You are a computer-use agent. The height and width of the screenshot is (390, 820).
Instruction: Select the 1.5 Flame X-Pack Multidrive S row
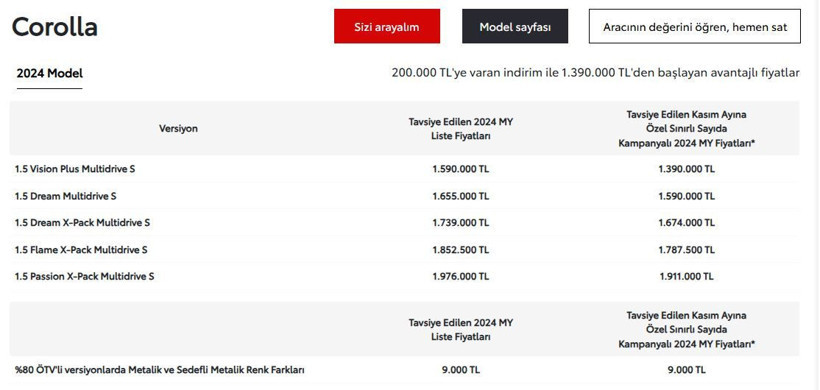(x=404, y=250)
